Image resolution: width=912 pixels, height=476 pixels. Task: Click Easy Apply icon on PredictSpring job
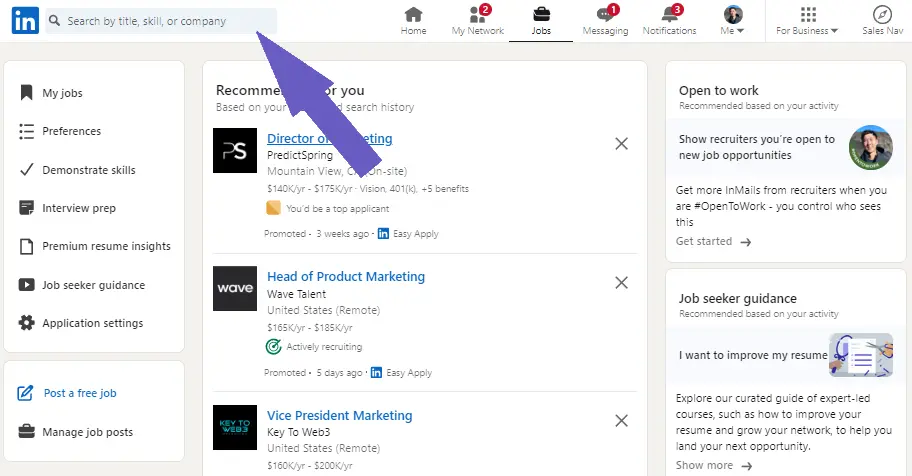(383, 233)
